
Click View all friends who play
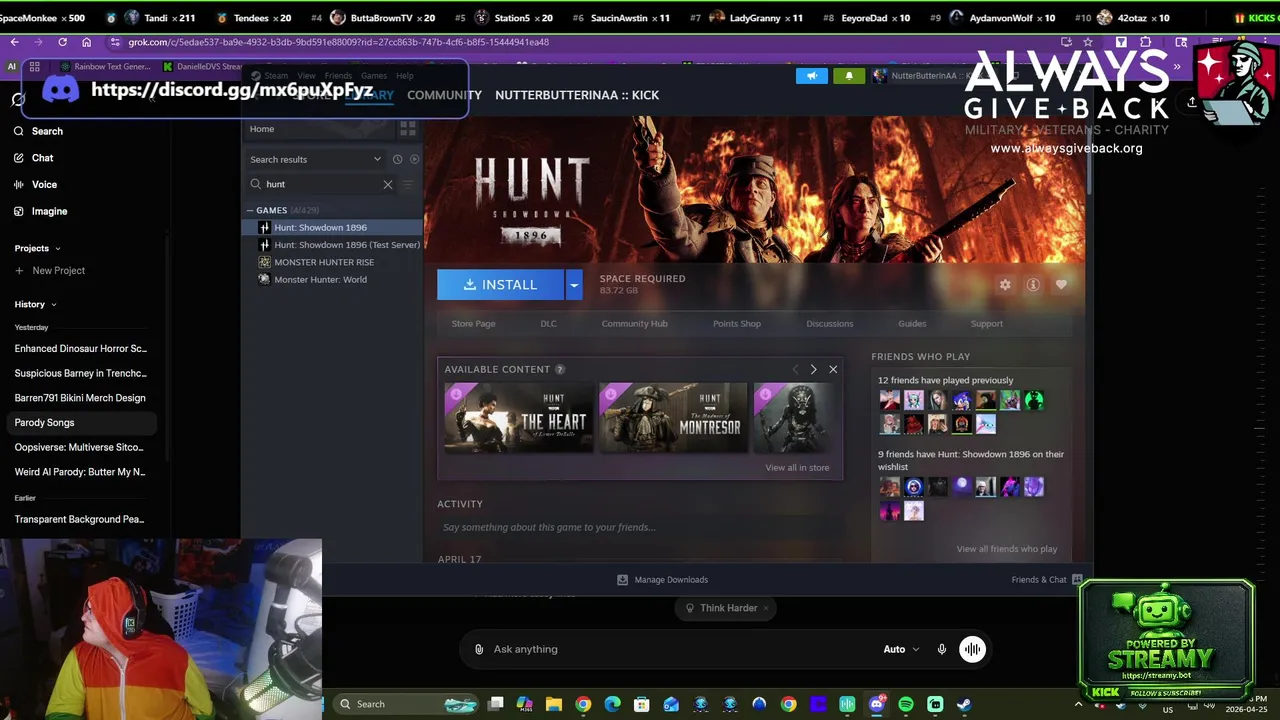[x=1006, y=549]
